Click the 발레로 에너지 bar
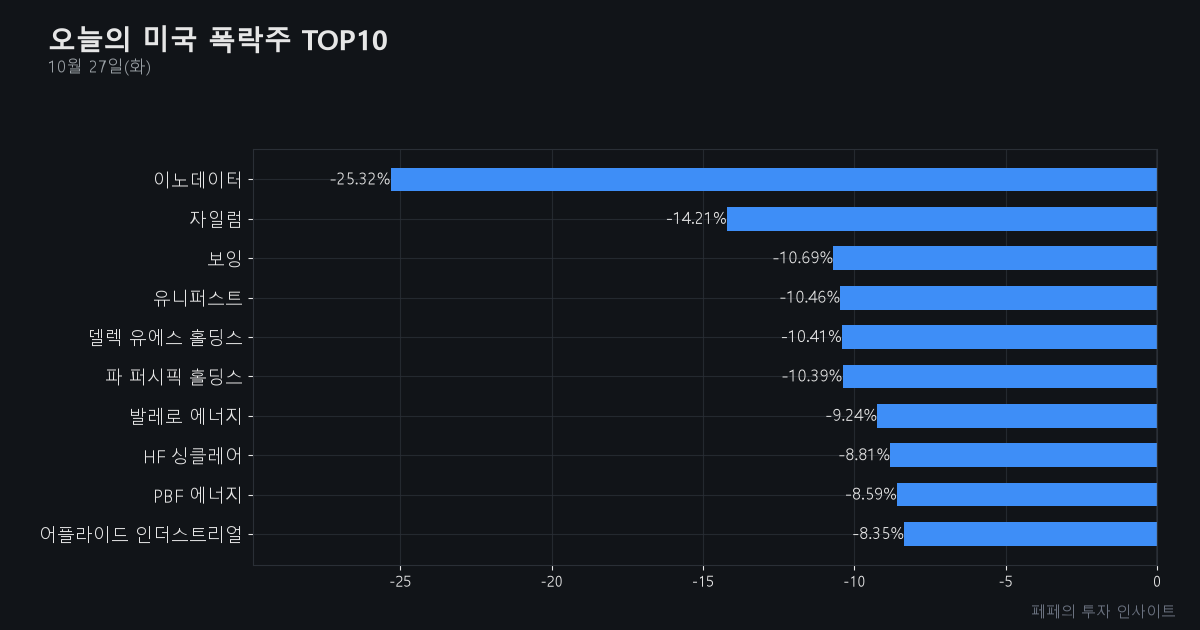 1017,416
